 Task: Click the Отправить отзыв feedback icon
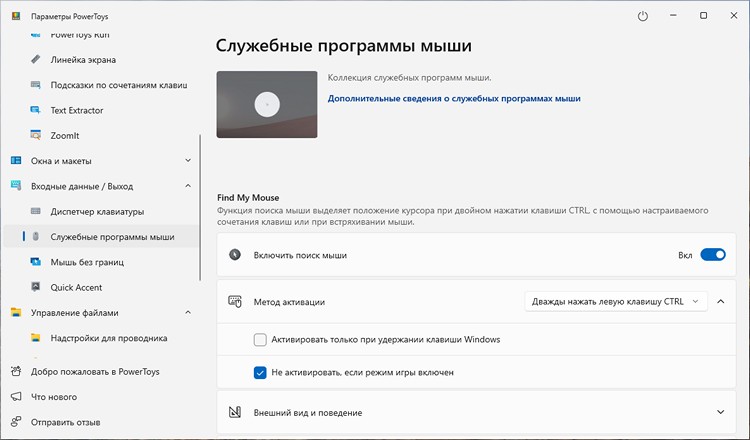click(16, 422)
